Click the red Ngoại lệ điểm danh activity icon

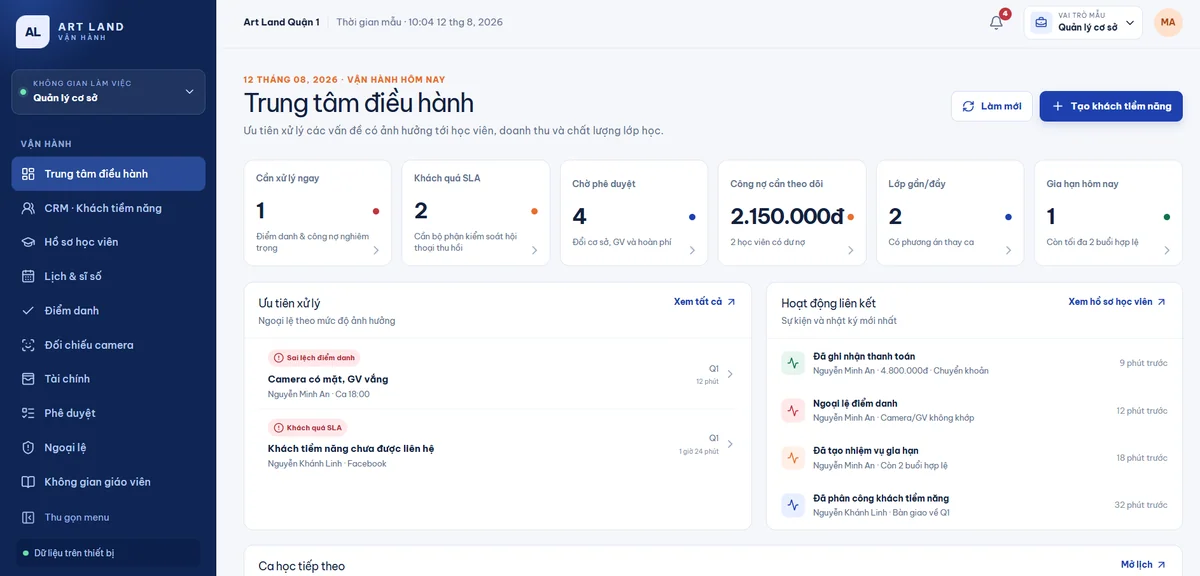pos(793,410)
